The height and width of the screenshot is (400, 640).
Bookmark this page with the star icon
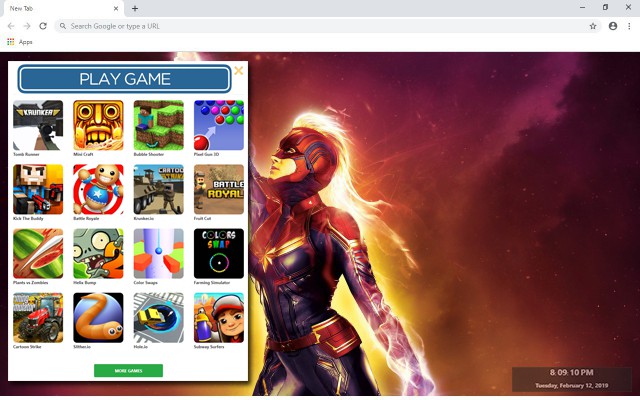(x=593, y=26)
